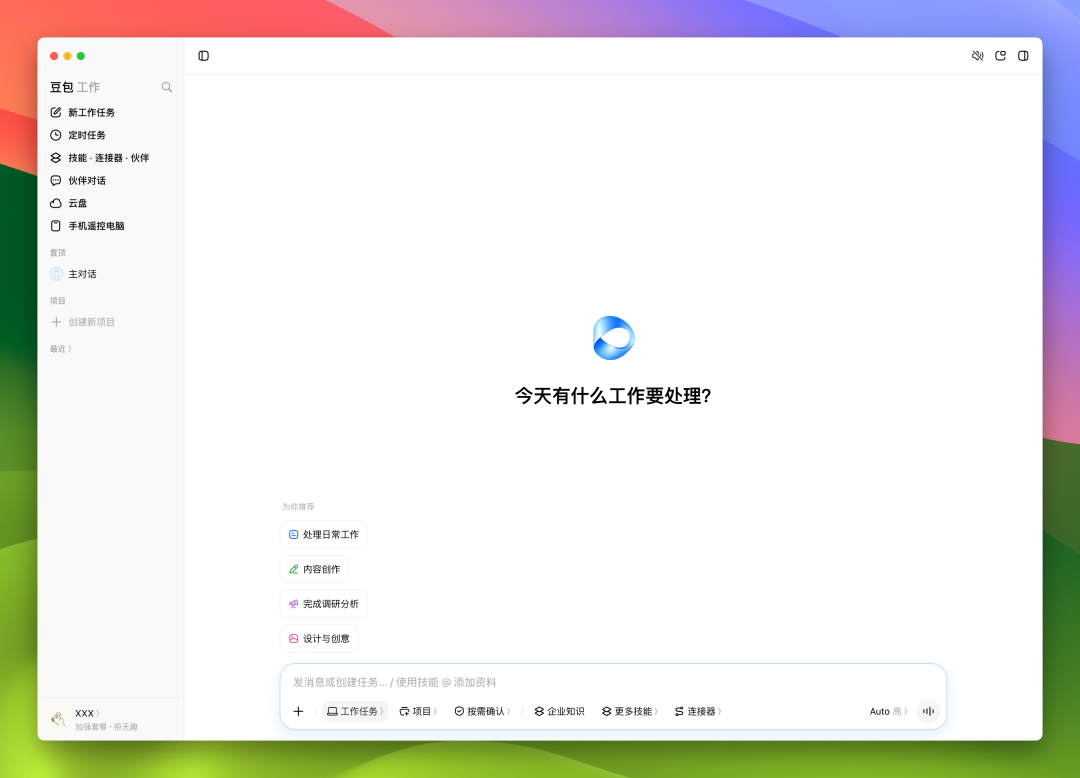The width and height of the screenshot is (1080, 778).
Task: Start a 新工作任务 (new work task)
Action: click(x=110, y=112)
